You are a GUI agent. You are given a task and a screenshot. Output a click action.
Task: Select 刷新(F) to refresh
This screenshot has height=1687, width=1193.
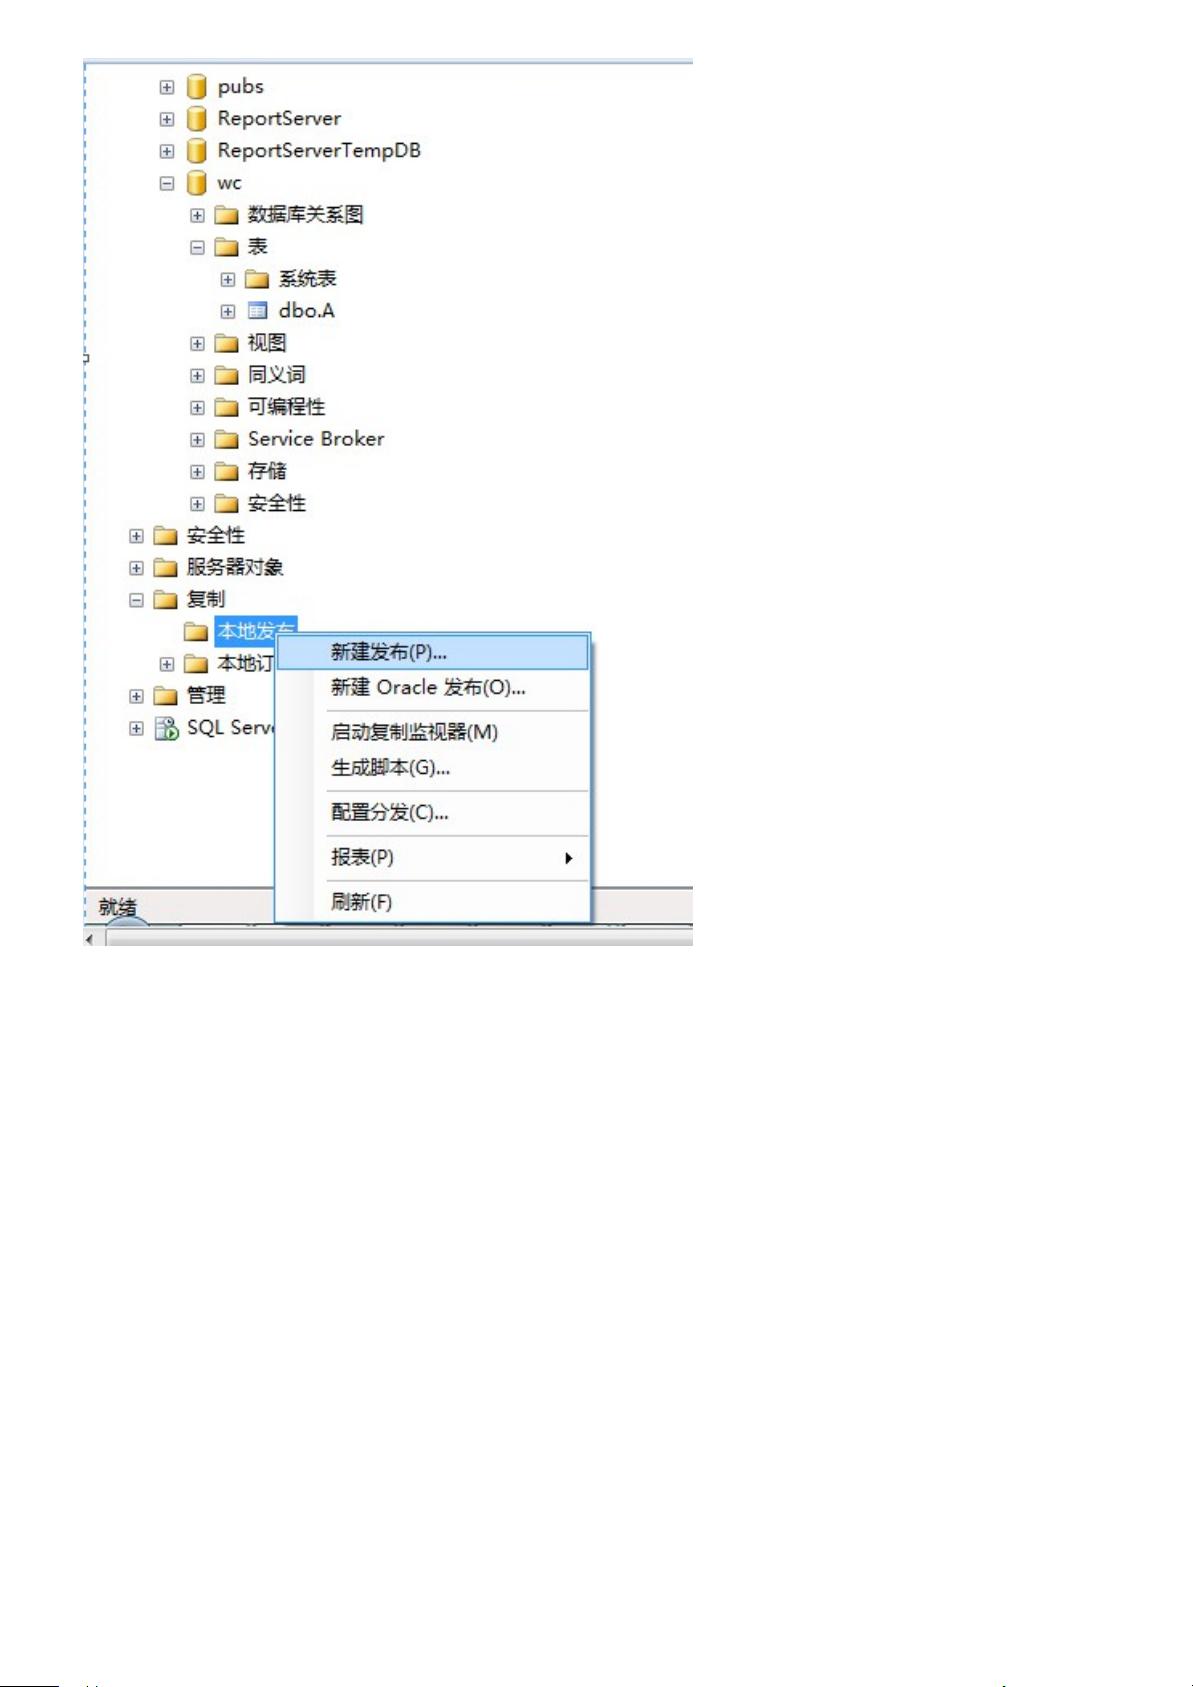tap(361, 902)
